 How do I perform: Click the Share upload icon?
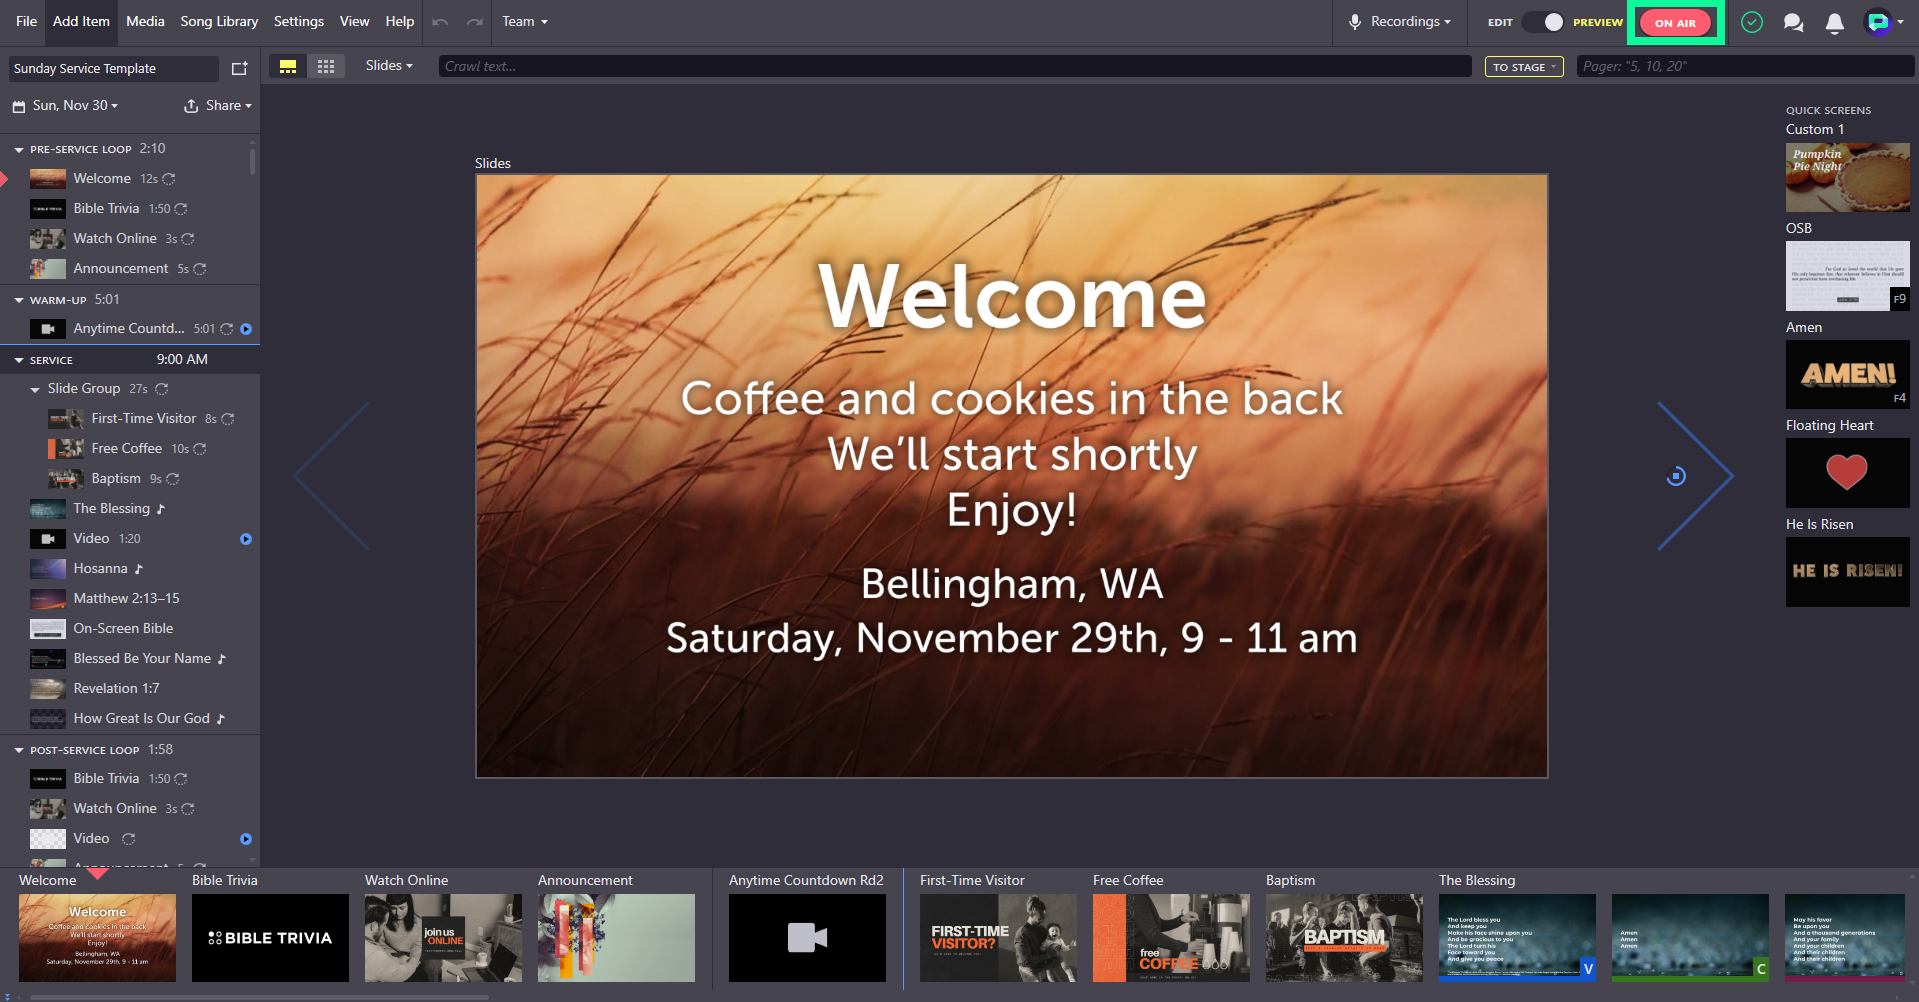tap(191, 106)
